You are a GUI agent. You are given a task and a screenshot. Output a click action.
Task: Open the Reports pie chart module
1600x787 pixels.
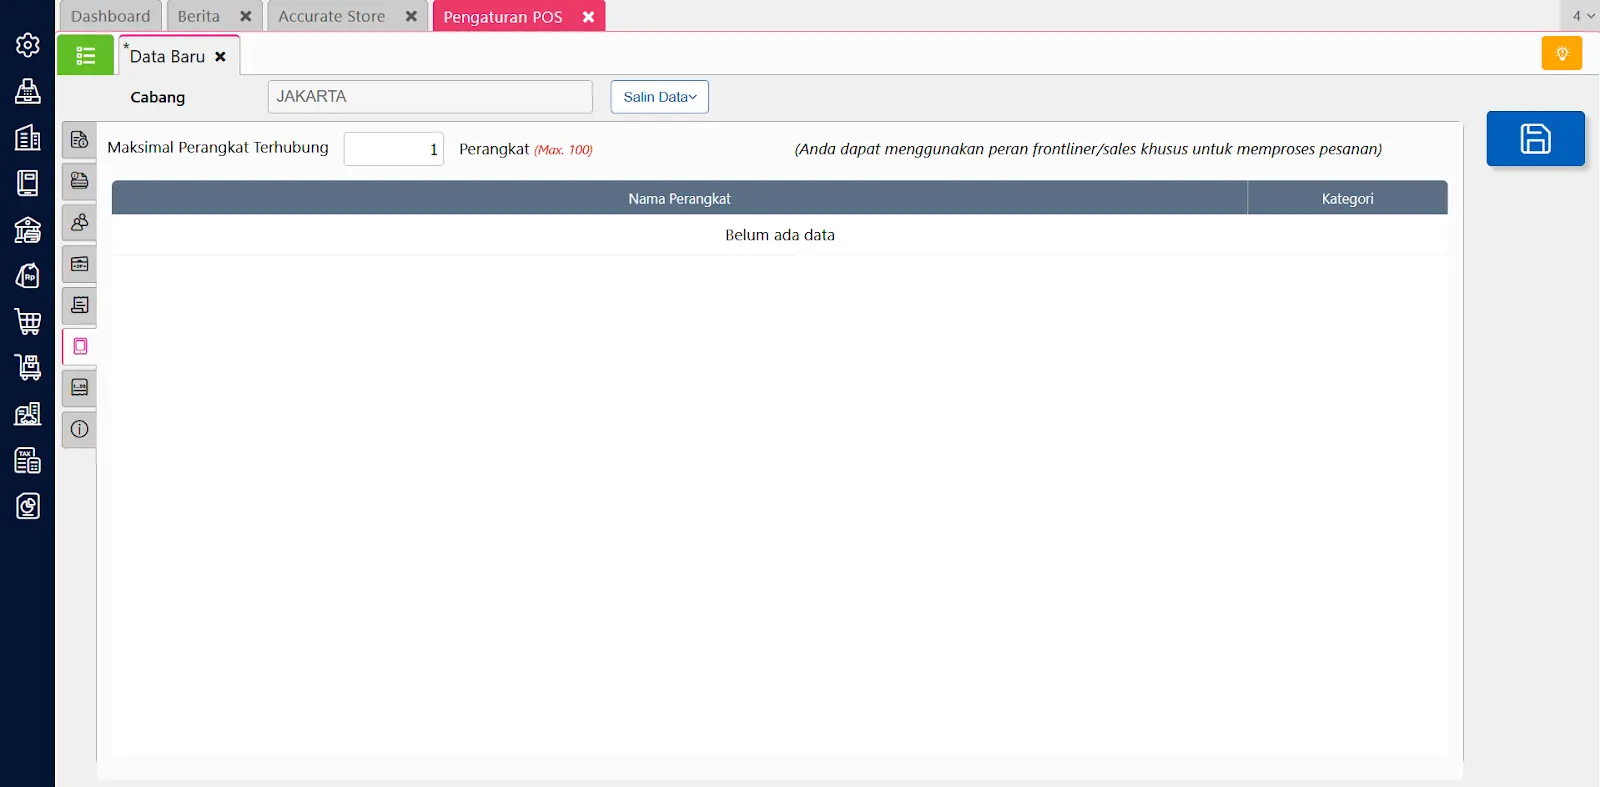28,506
